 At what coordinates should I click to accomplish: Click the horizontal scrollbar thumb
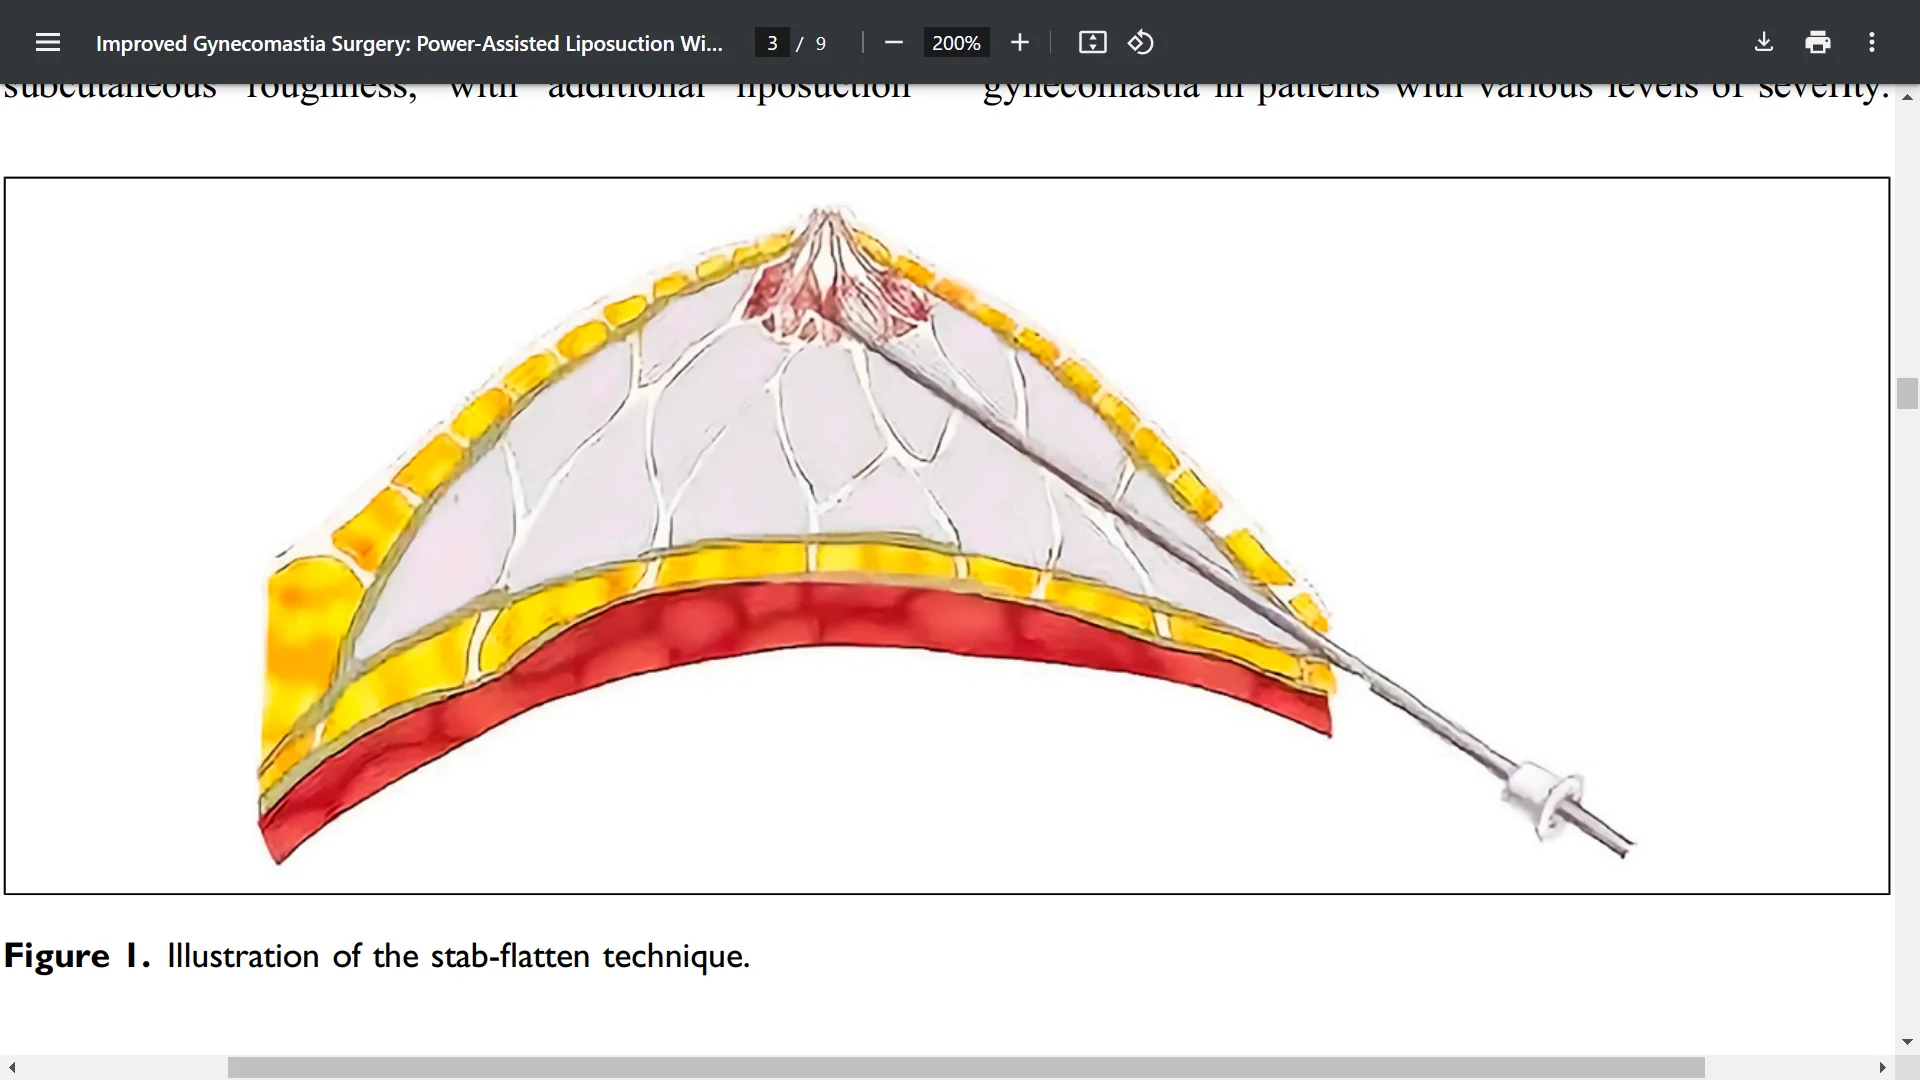pyautogui.click(x=966, y=1068)
